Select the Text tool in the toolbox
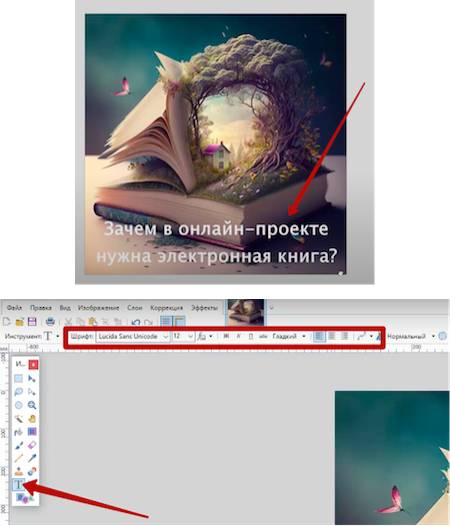 18,484
